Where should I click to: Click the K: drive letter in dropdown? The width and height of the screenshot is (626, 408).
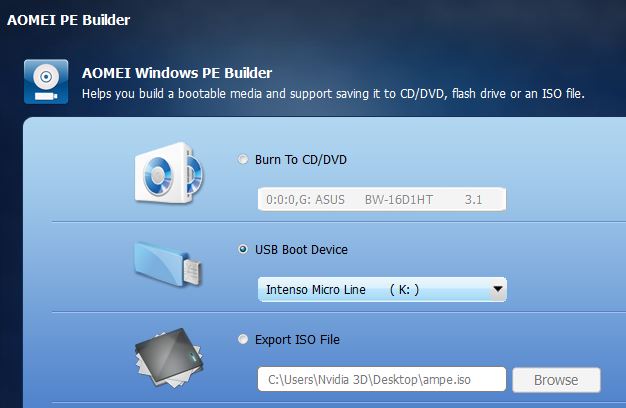pos(404,289)
